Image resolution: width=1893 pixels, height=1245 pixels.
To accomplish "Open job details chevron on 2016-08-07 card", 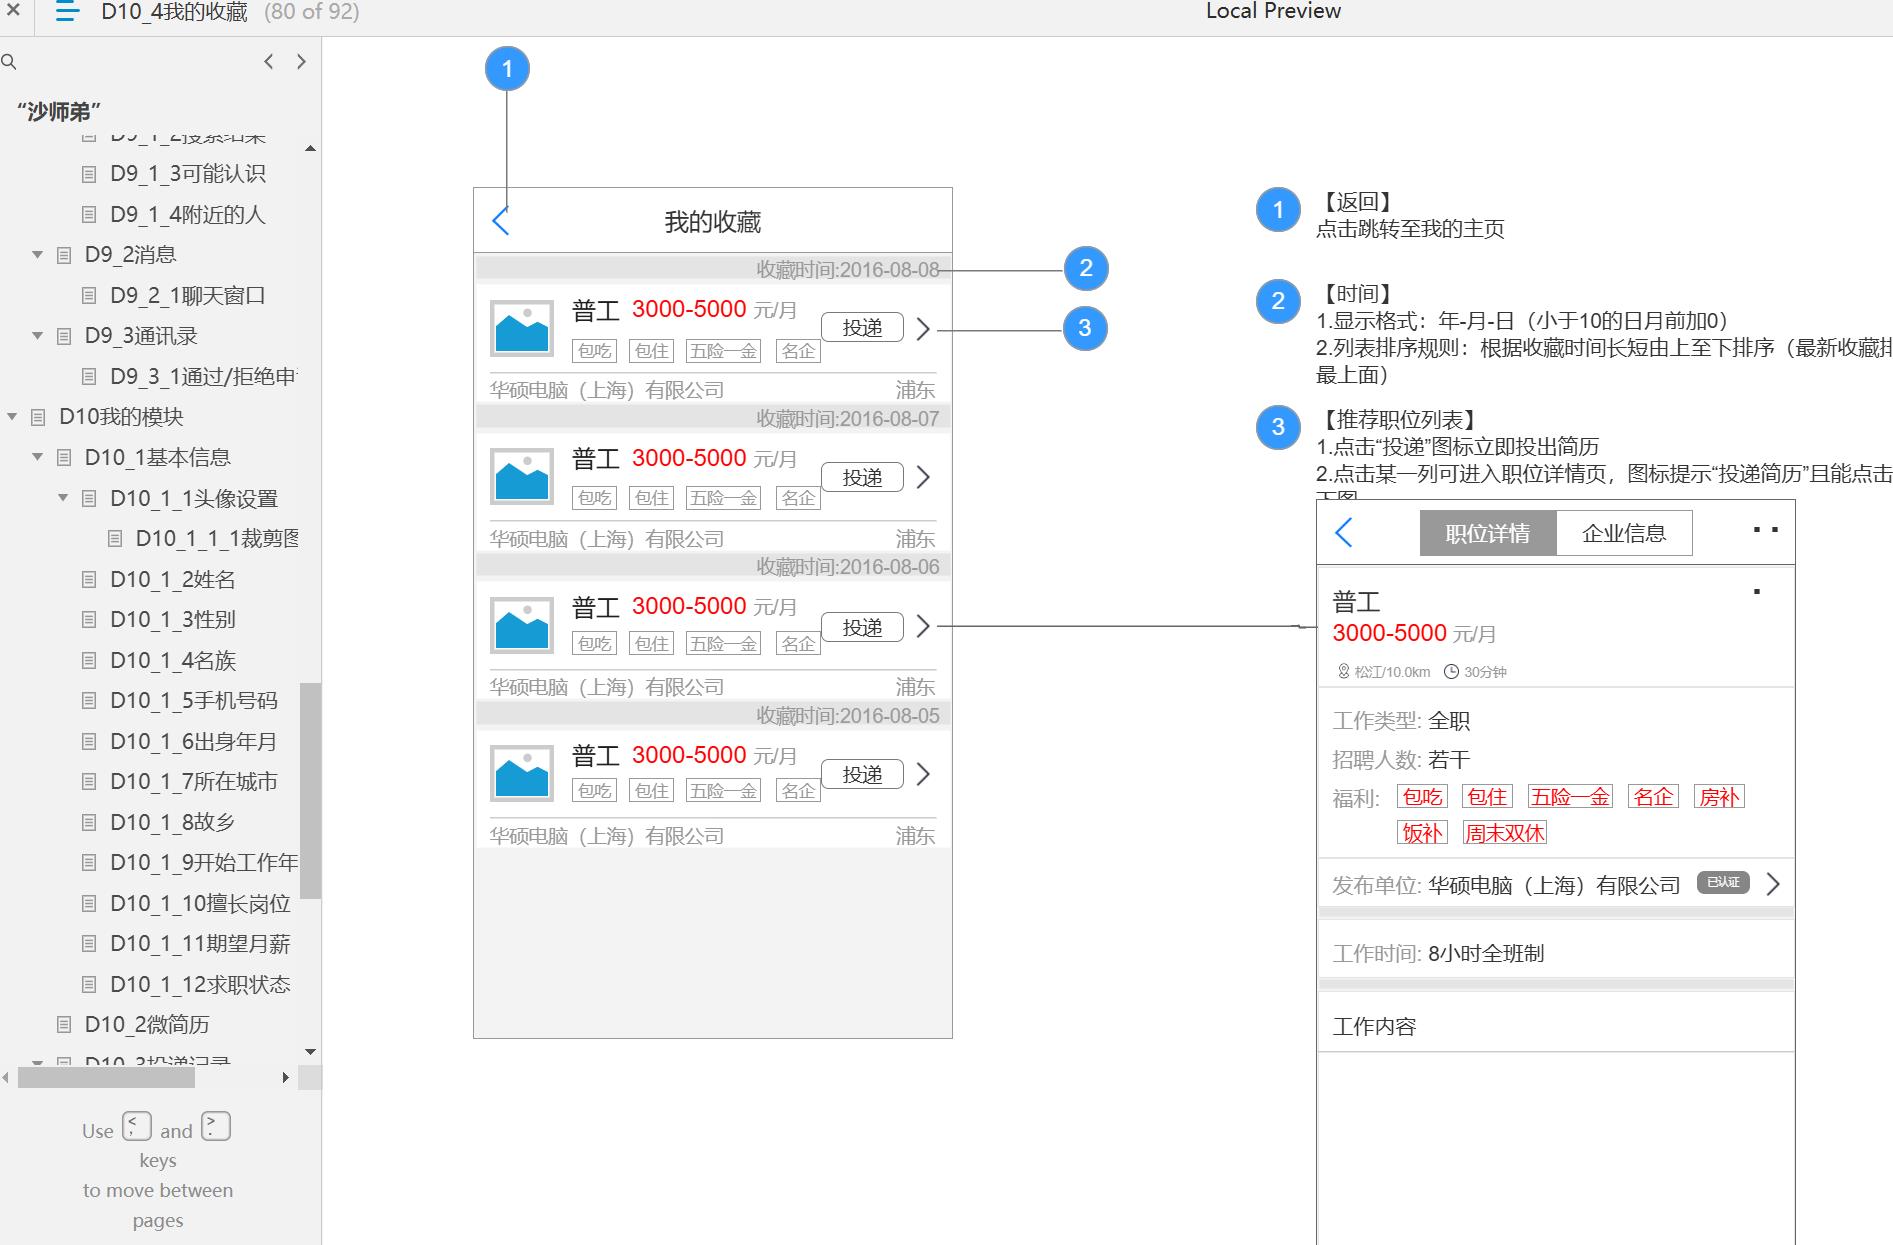I will tap(923, 478).
